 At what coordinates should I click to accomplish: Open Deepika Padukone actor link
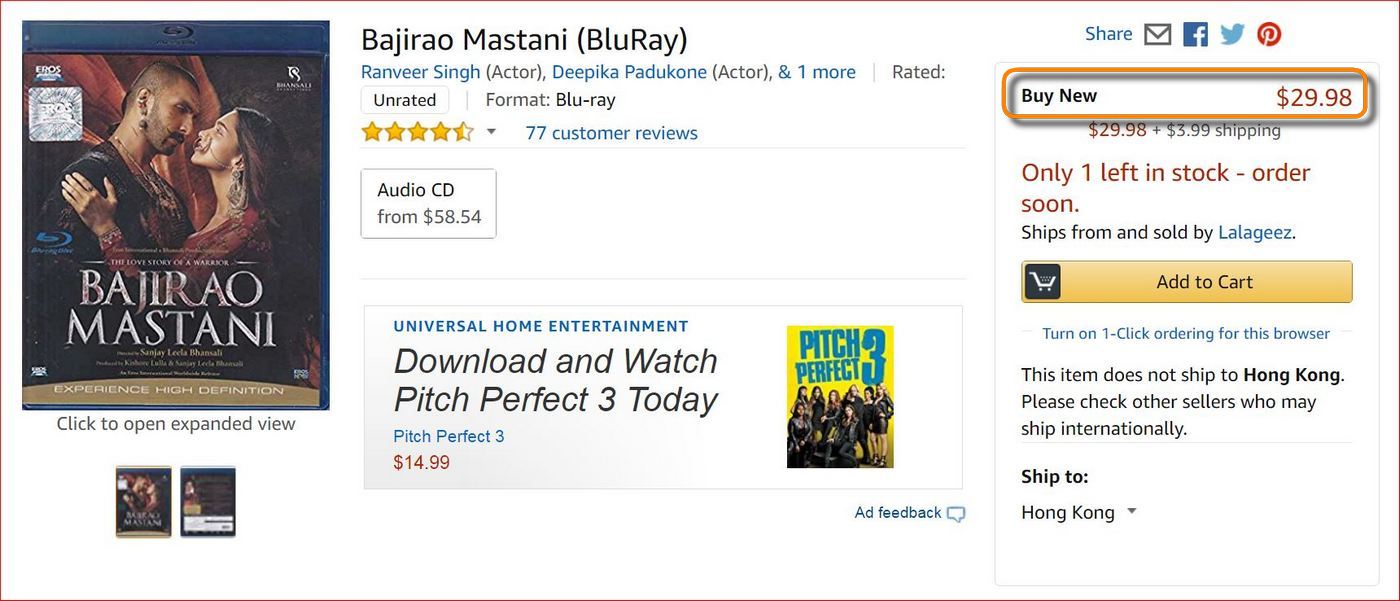pos(629,72)
